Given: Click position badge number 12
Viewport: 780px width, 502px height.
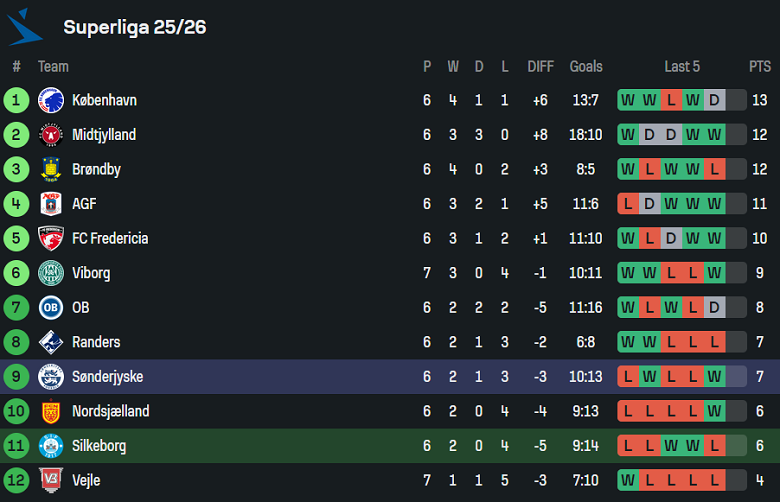Looking at the screenshot, I should click(16, 480).
